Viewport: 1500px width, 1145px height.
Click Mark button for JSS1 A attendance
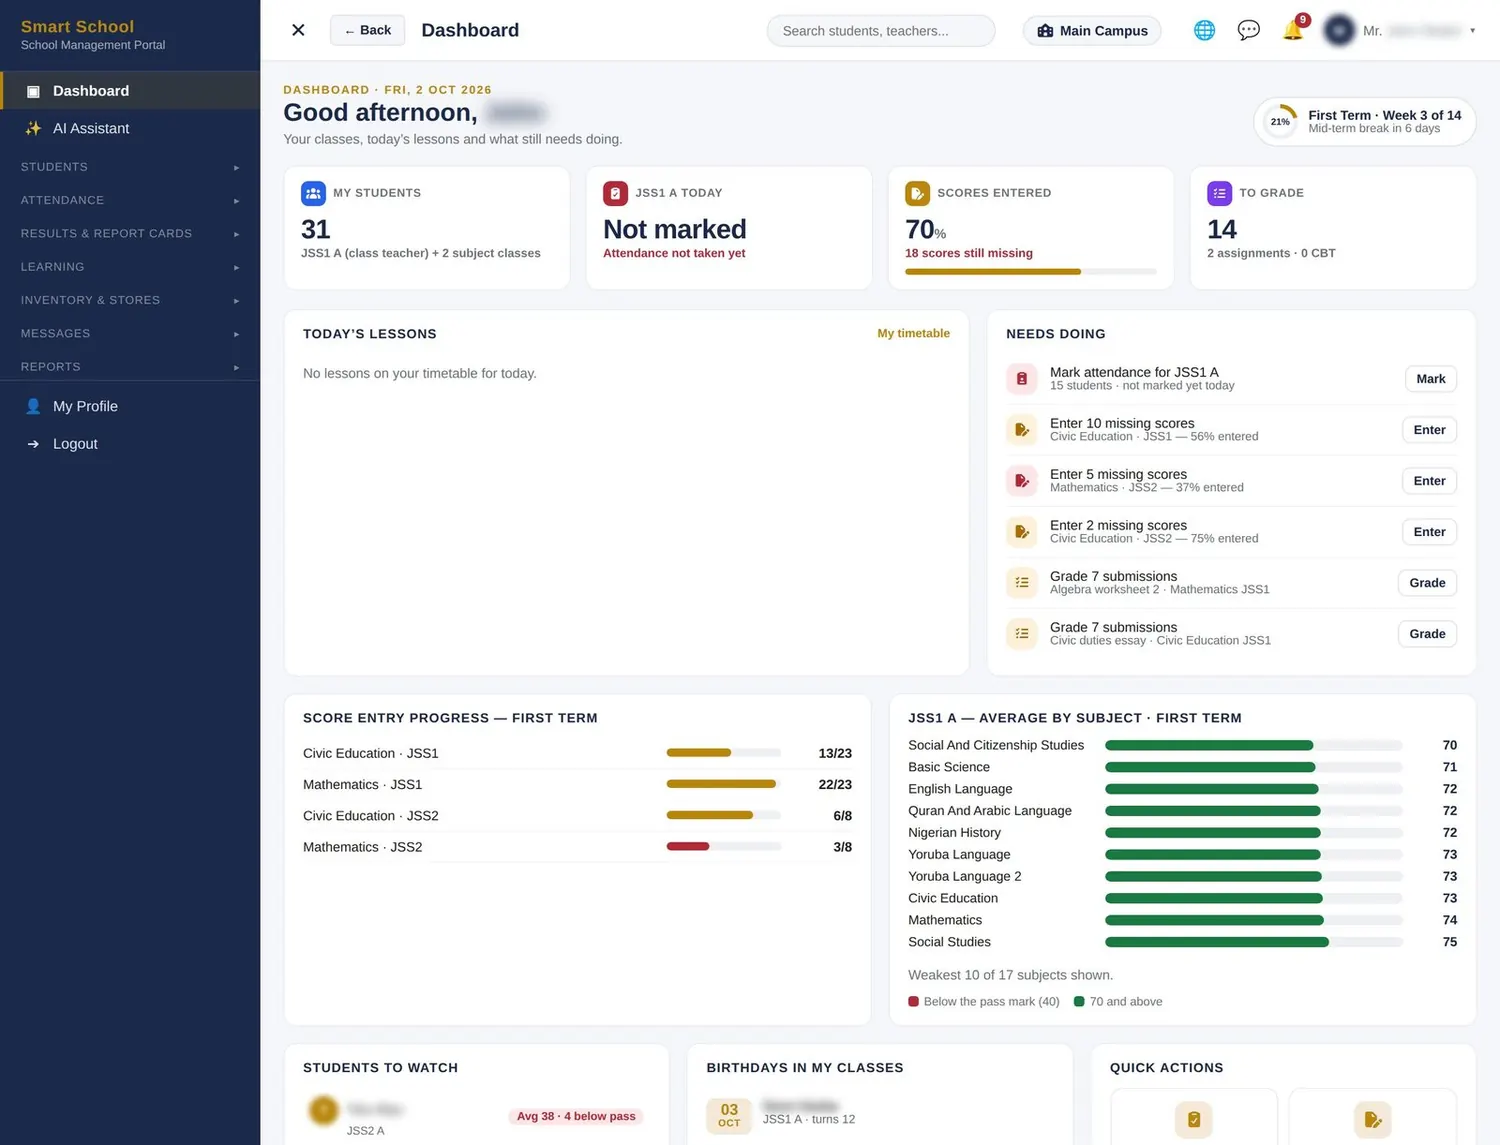1430,379
